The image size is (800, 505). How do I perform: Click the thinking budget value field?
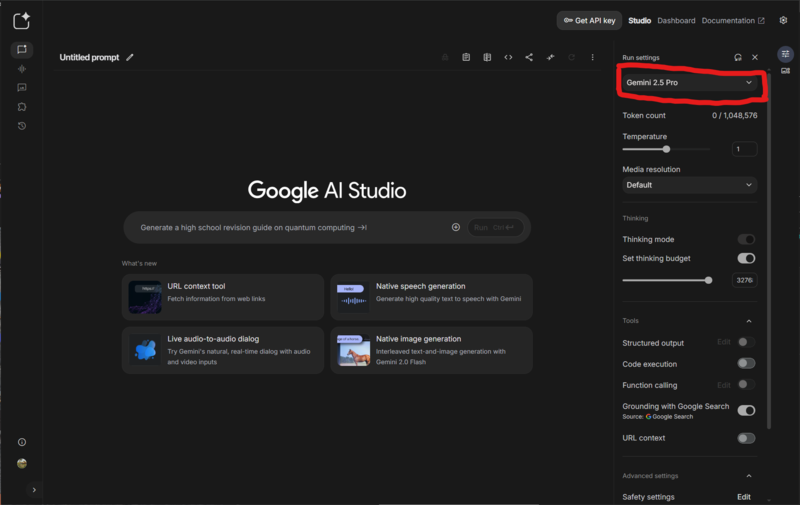[x=744, y=280]
